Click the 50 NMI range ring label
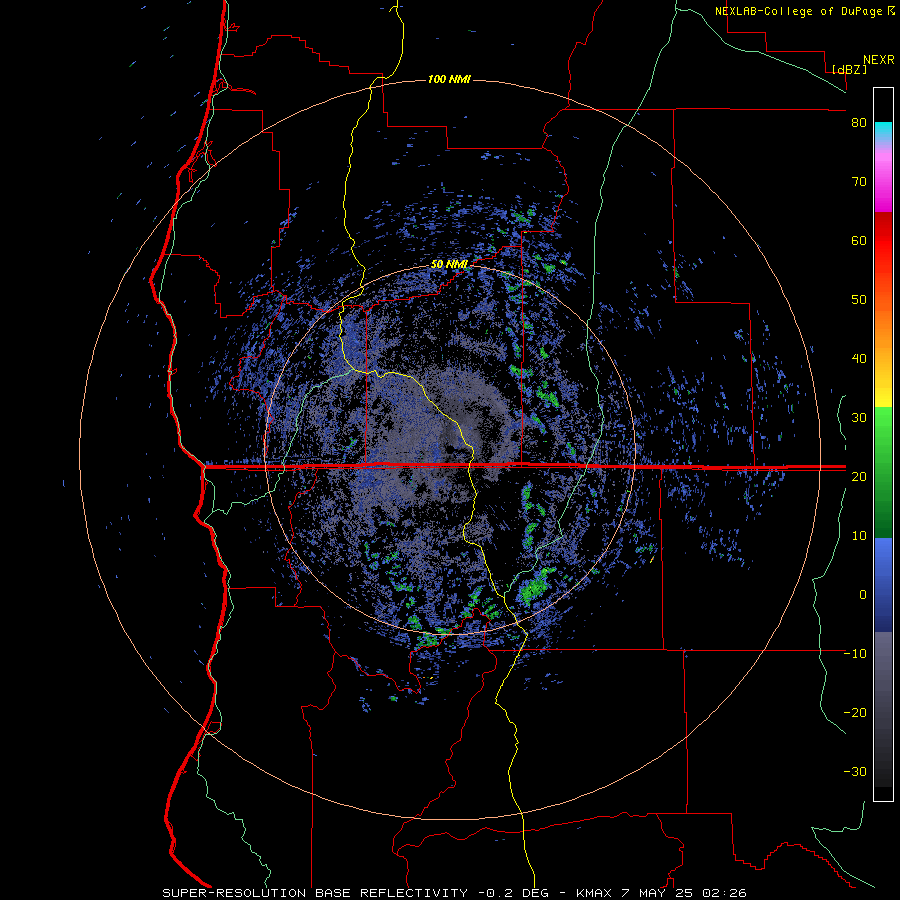Viewport: 900px width, 900px height. pos(449,264)
